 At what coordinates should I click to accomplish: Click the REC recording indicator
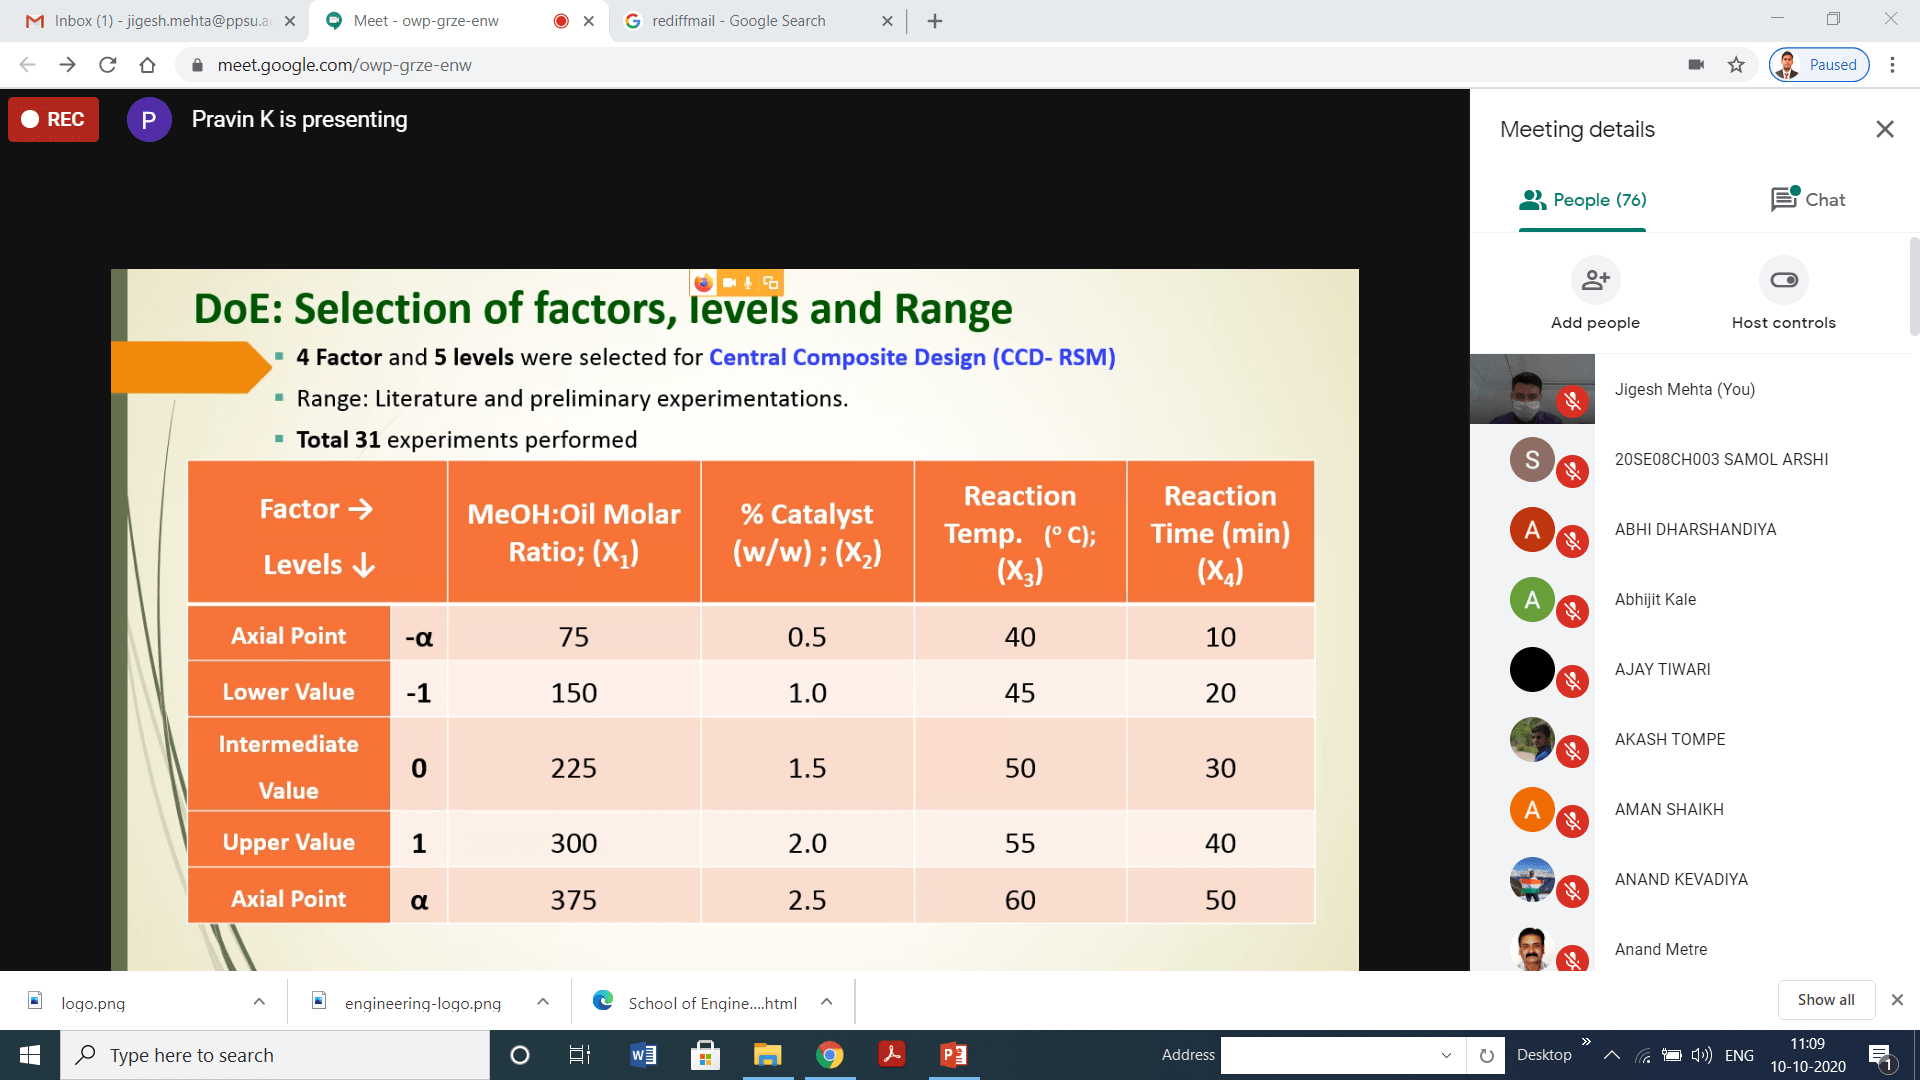(x=54, y=119)
